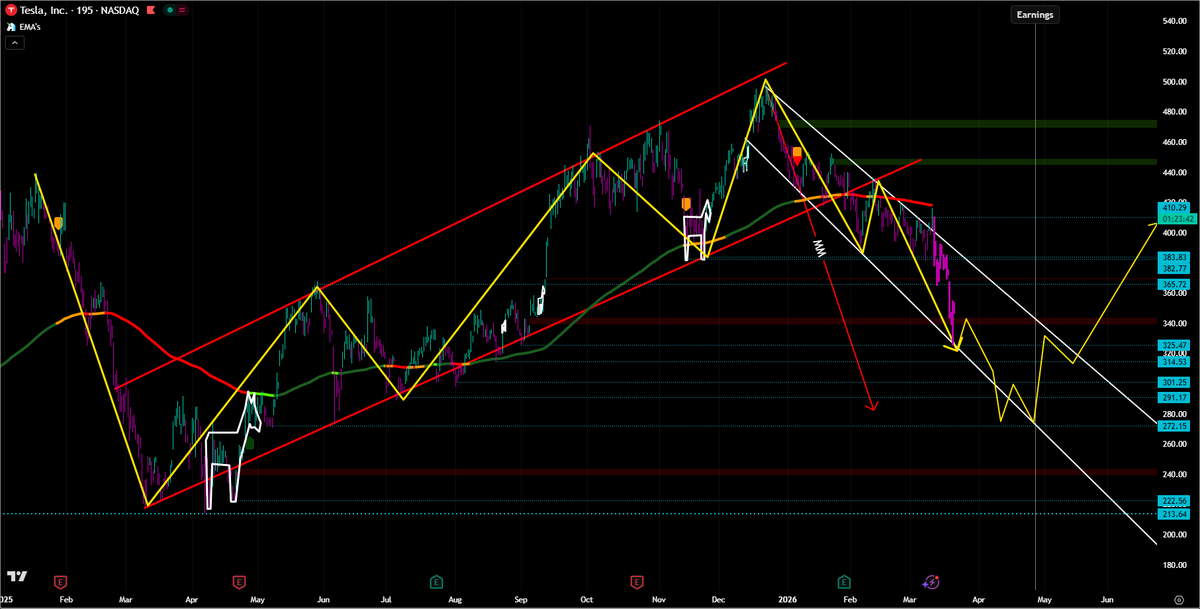Click the 272.15 price level label

1173,426
